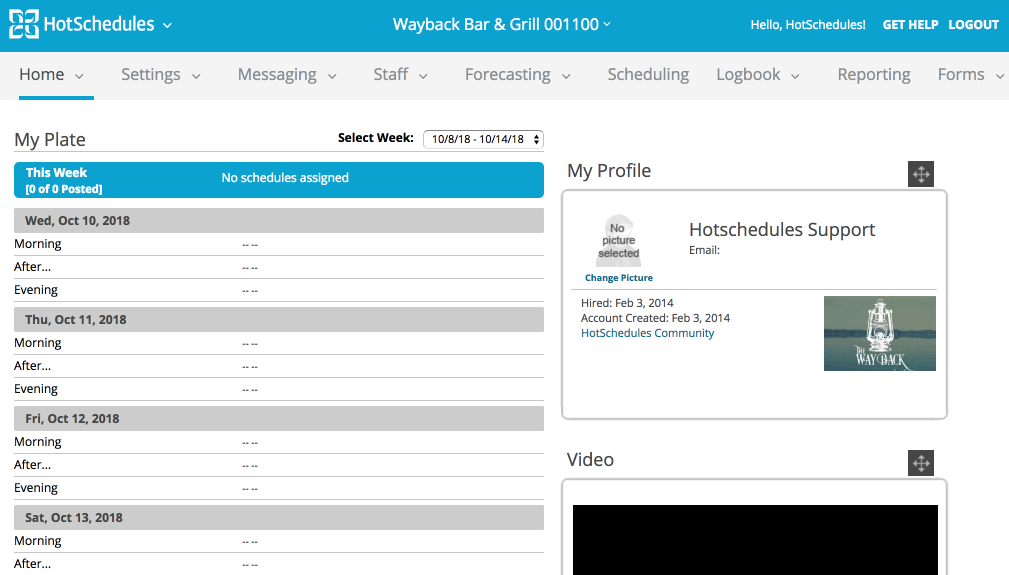1009x575 pixels.
Task: Expand the HotSchedules brand dropdown arrow
Action: (x=167, y=26)
